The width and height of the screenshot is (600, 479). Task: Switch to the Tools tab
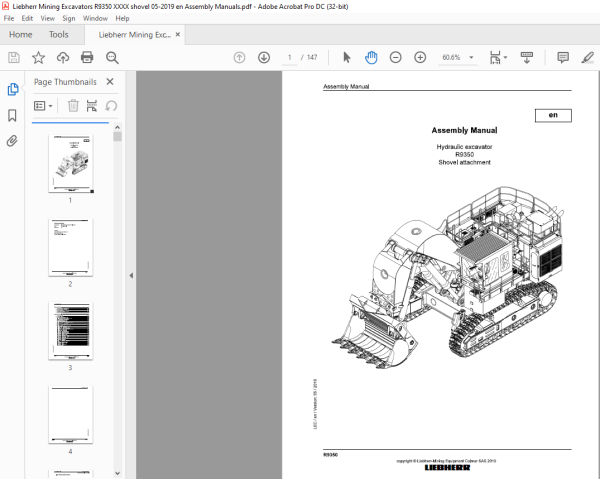point(59,34)
